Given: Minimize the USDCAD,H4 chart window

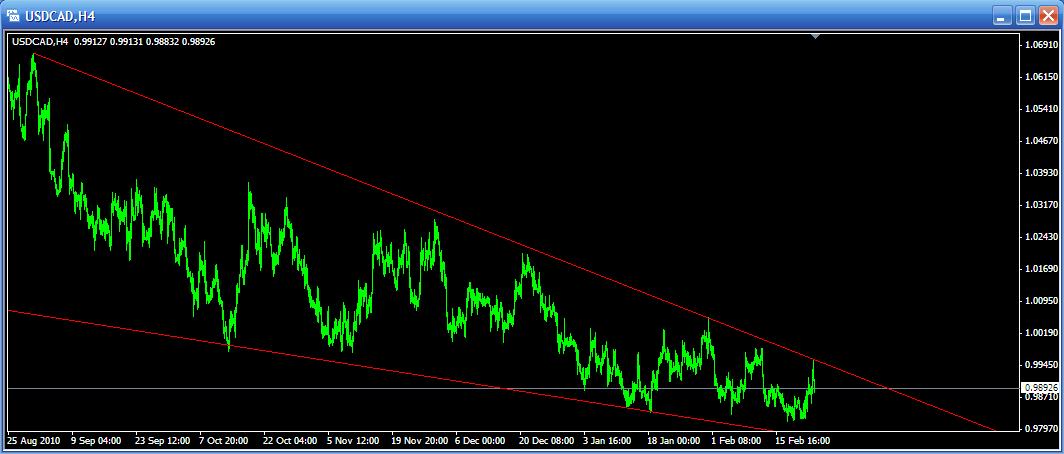Looking at the screenshot, I should click(x=1002, y=16).
